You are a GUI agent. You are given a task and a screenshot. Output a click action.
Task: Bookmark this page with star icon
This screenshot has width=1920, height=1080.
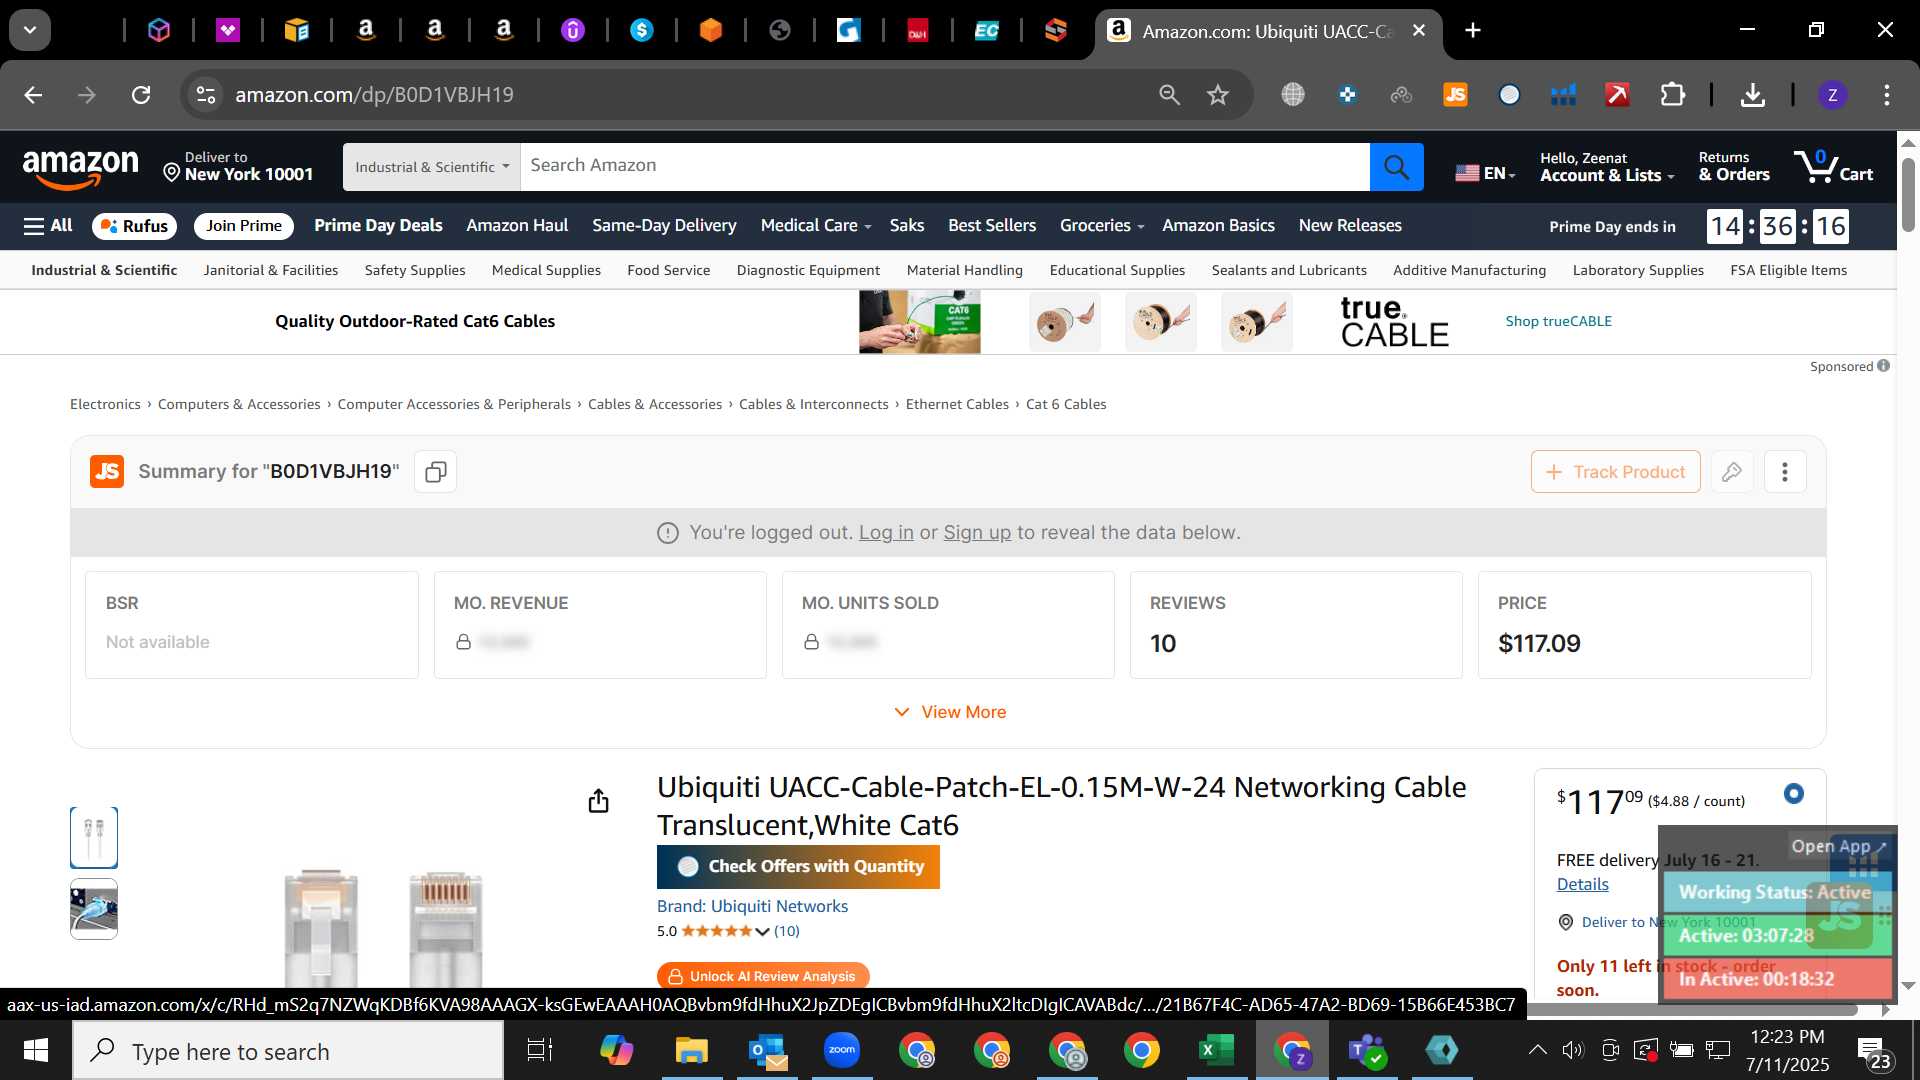[1217, 95]
